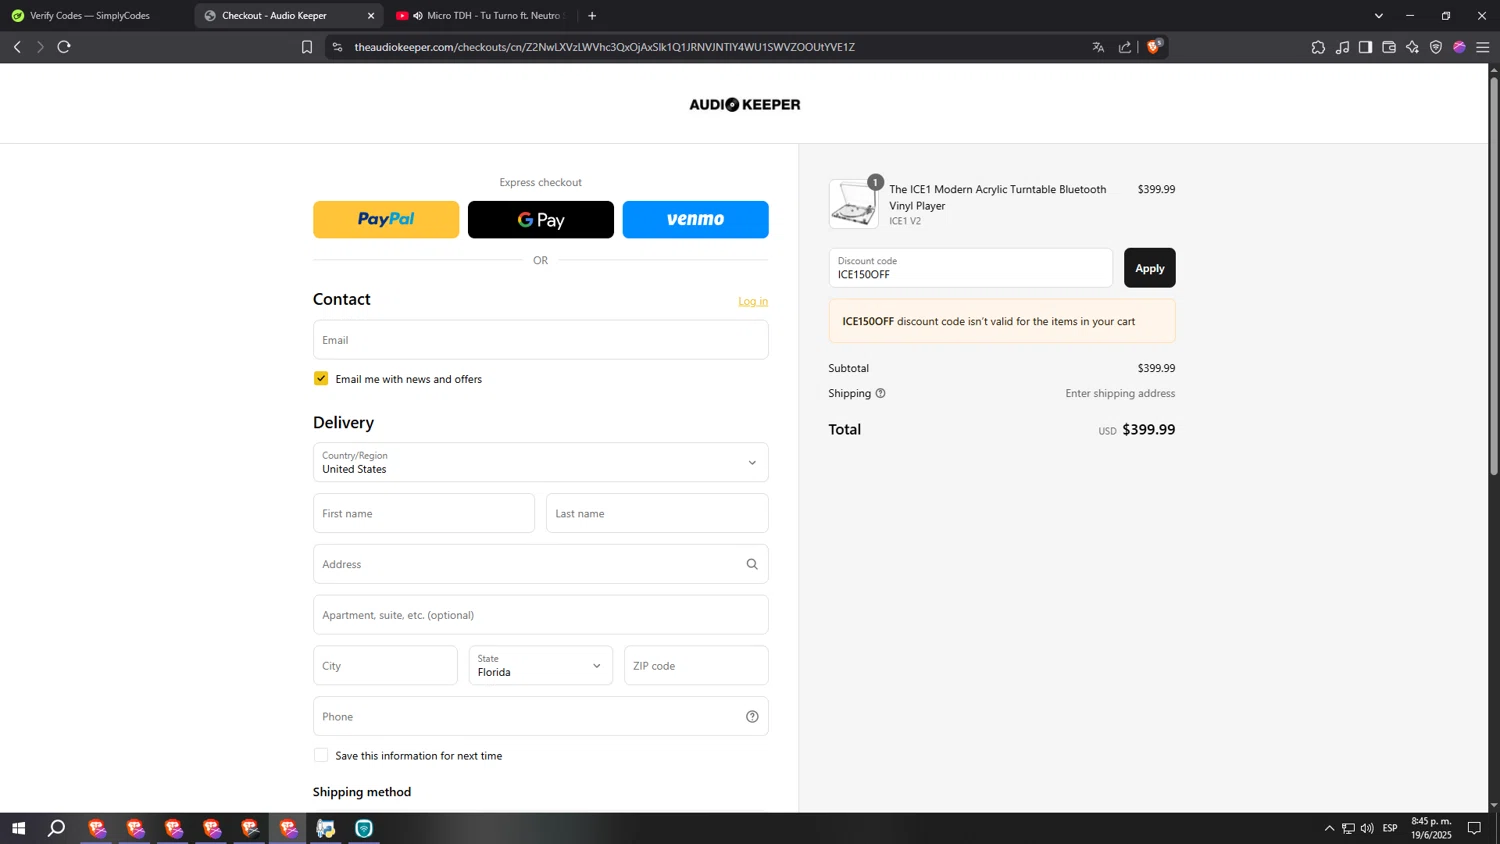This screenshot has height=844, width=1500.
Task: Launch Leo AI sparkle icon
Action: [x=1412, y=47]
